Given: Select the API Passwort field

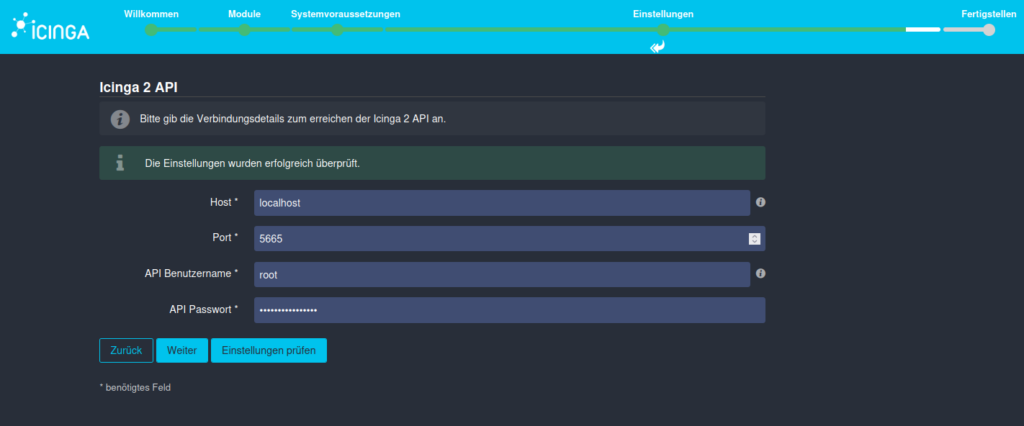Looking at the screenshot, I should (509, 310).
